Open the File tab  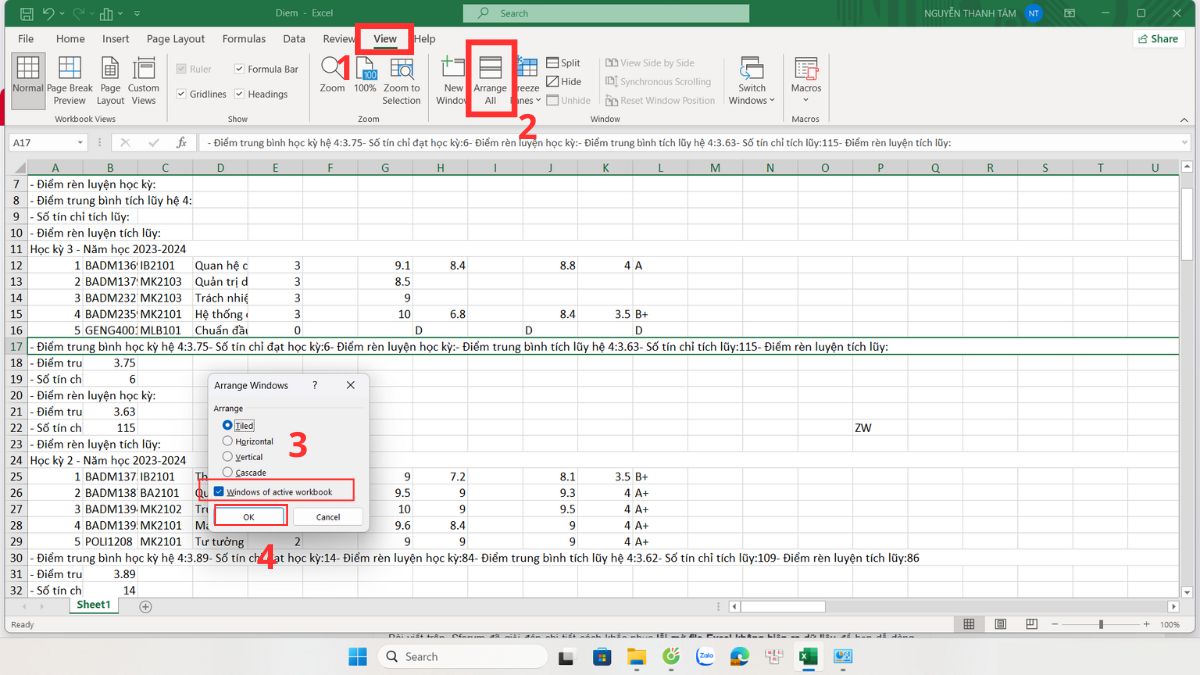tap(26, 39)
